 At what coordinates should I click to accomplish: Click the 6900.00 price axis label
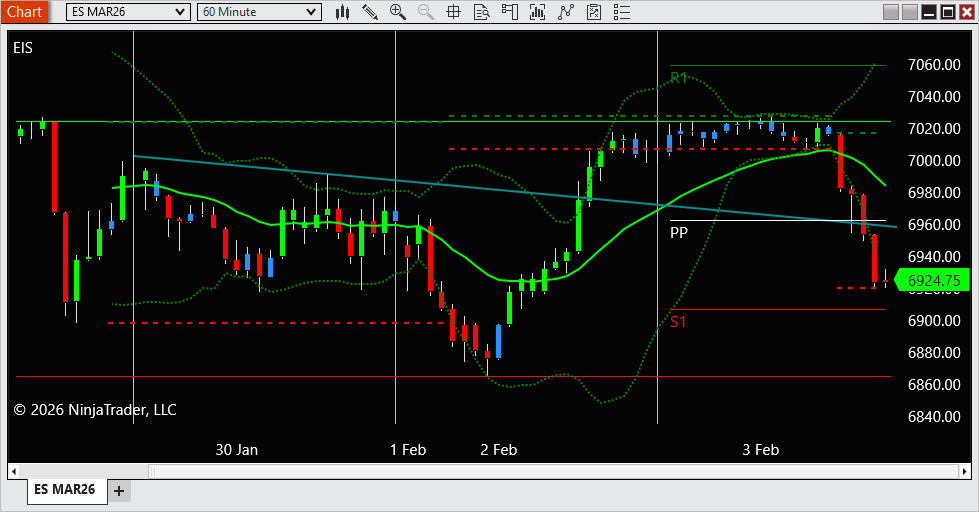[934, 320]
